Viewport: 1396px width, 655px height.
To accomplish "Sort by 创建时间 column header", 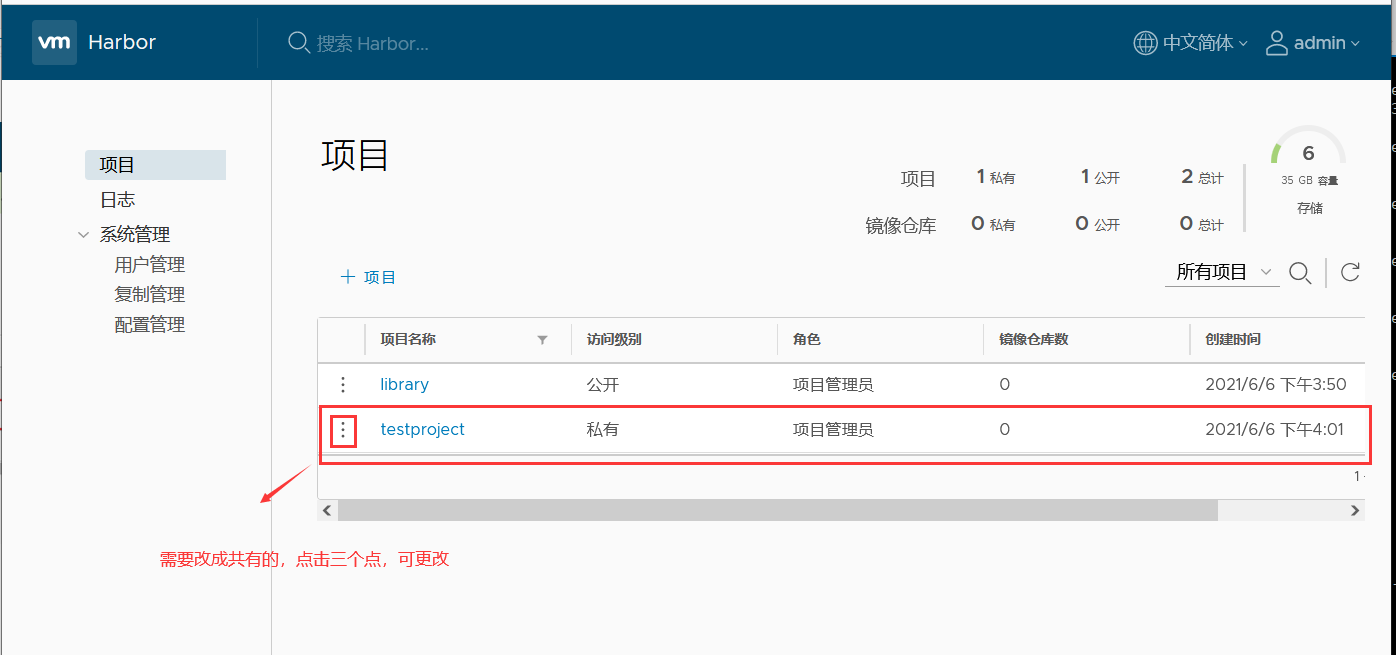I will pyautogui.click(x=1233, y=340).
